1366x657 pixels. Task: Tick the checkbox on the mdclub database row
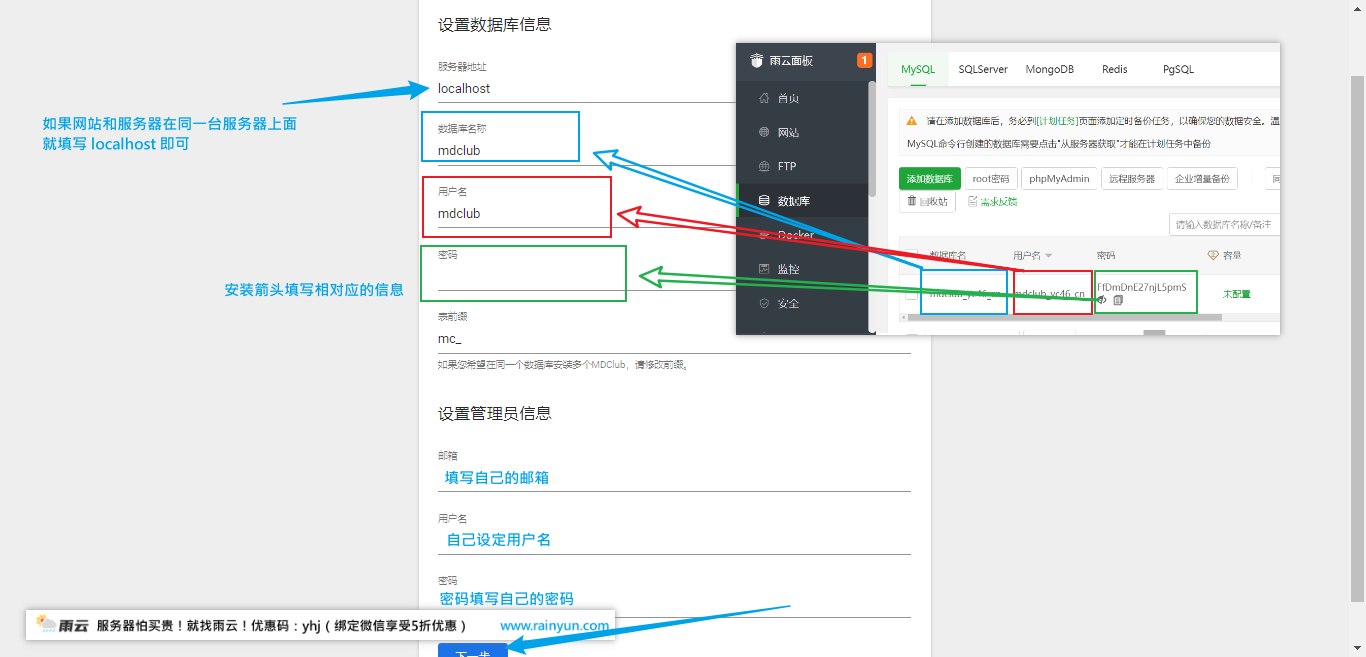coord(911,295)
